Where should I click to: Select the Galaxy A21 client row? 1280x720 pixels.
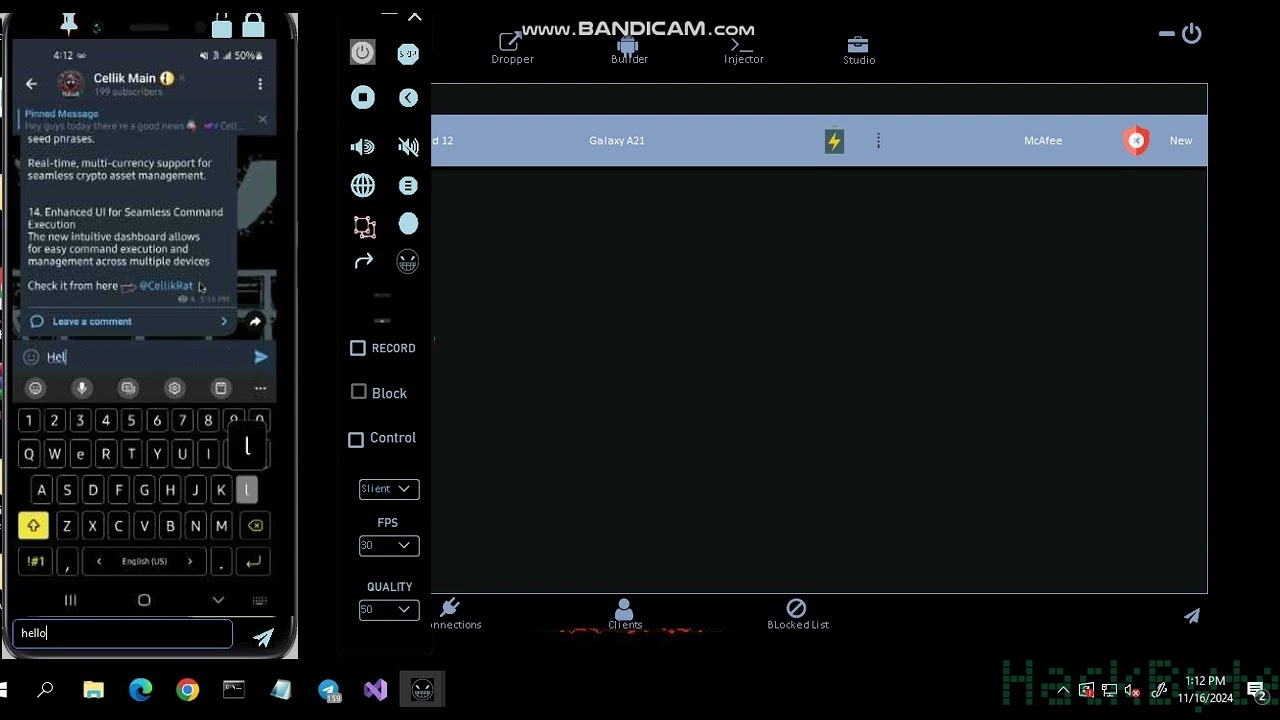tap(819, 141)
